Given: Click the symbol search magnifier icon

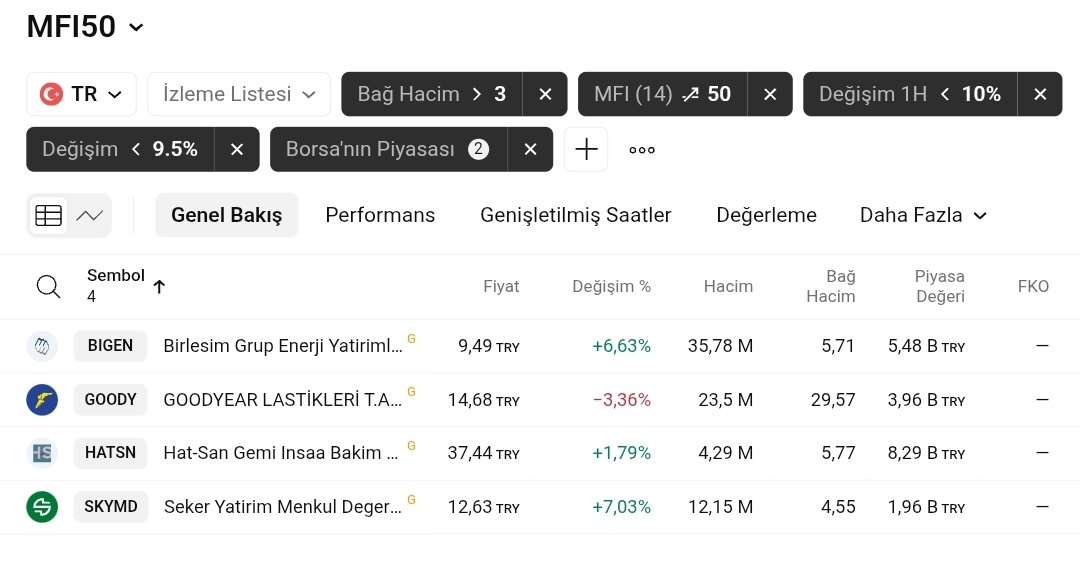Looking at the screenshot, I should pos(48,287).
